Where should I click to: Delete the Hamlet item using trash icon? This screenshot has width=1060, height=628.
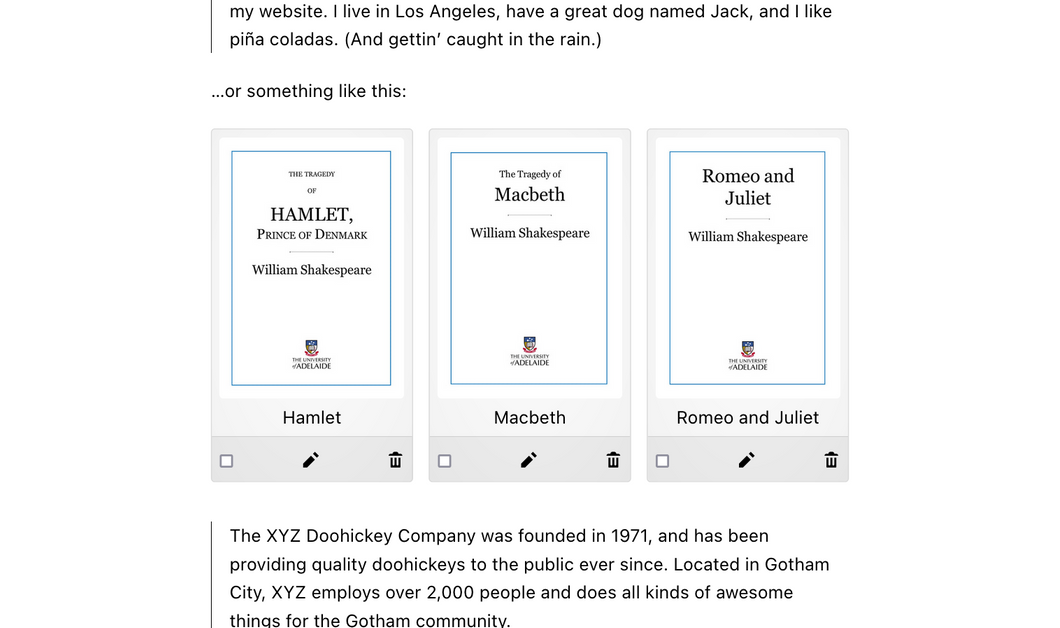(395, 460)
